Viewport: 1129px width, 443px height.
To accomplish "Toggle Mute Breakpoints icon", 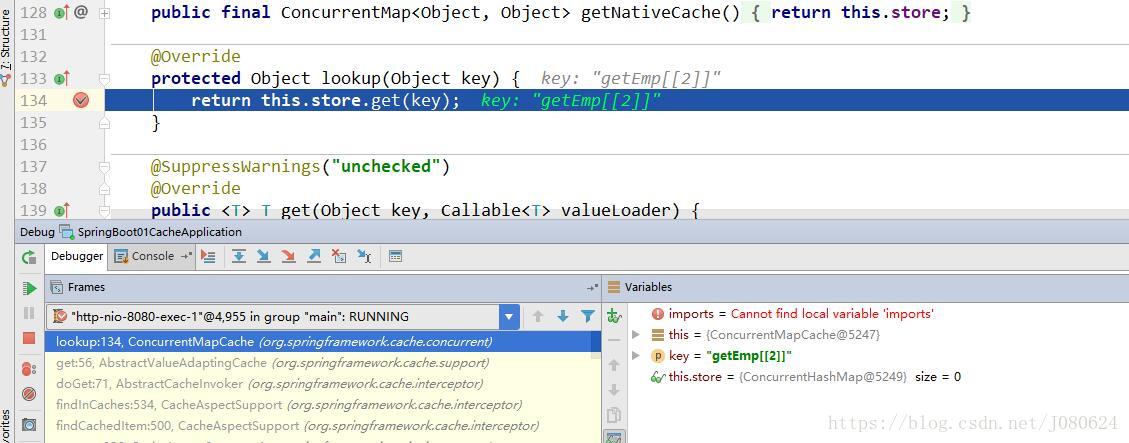I will [x=29, y=394].
